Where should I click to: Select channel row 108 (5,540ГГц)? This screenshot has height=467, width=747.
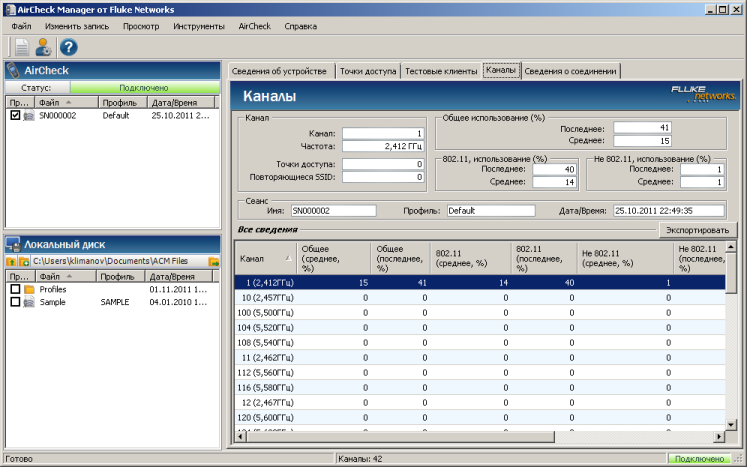(480, 343)
